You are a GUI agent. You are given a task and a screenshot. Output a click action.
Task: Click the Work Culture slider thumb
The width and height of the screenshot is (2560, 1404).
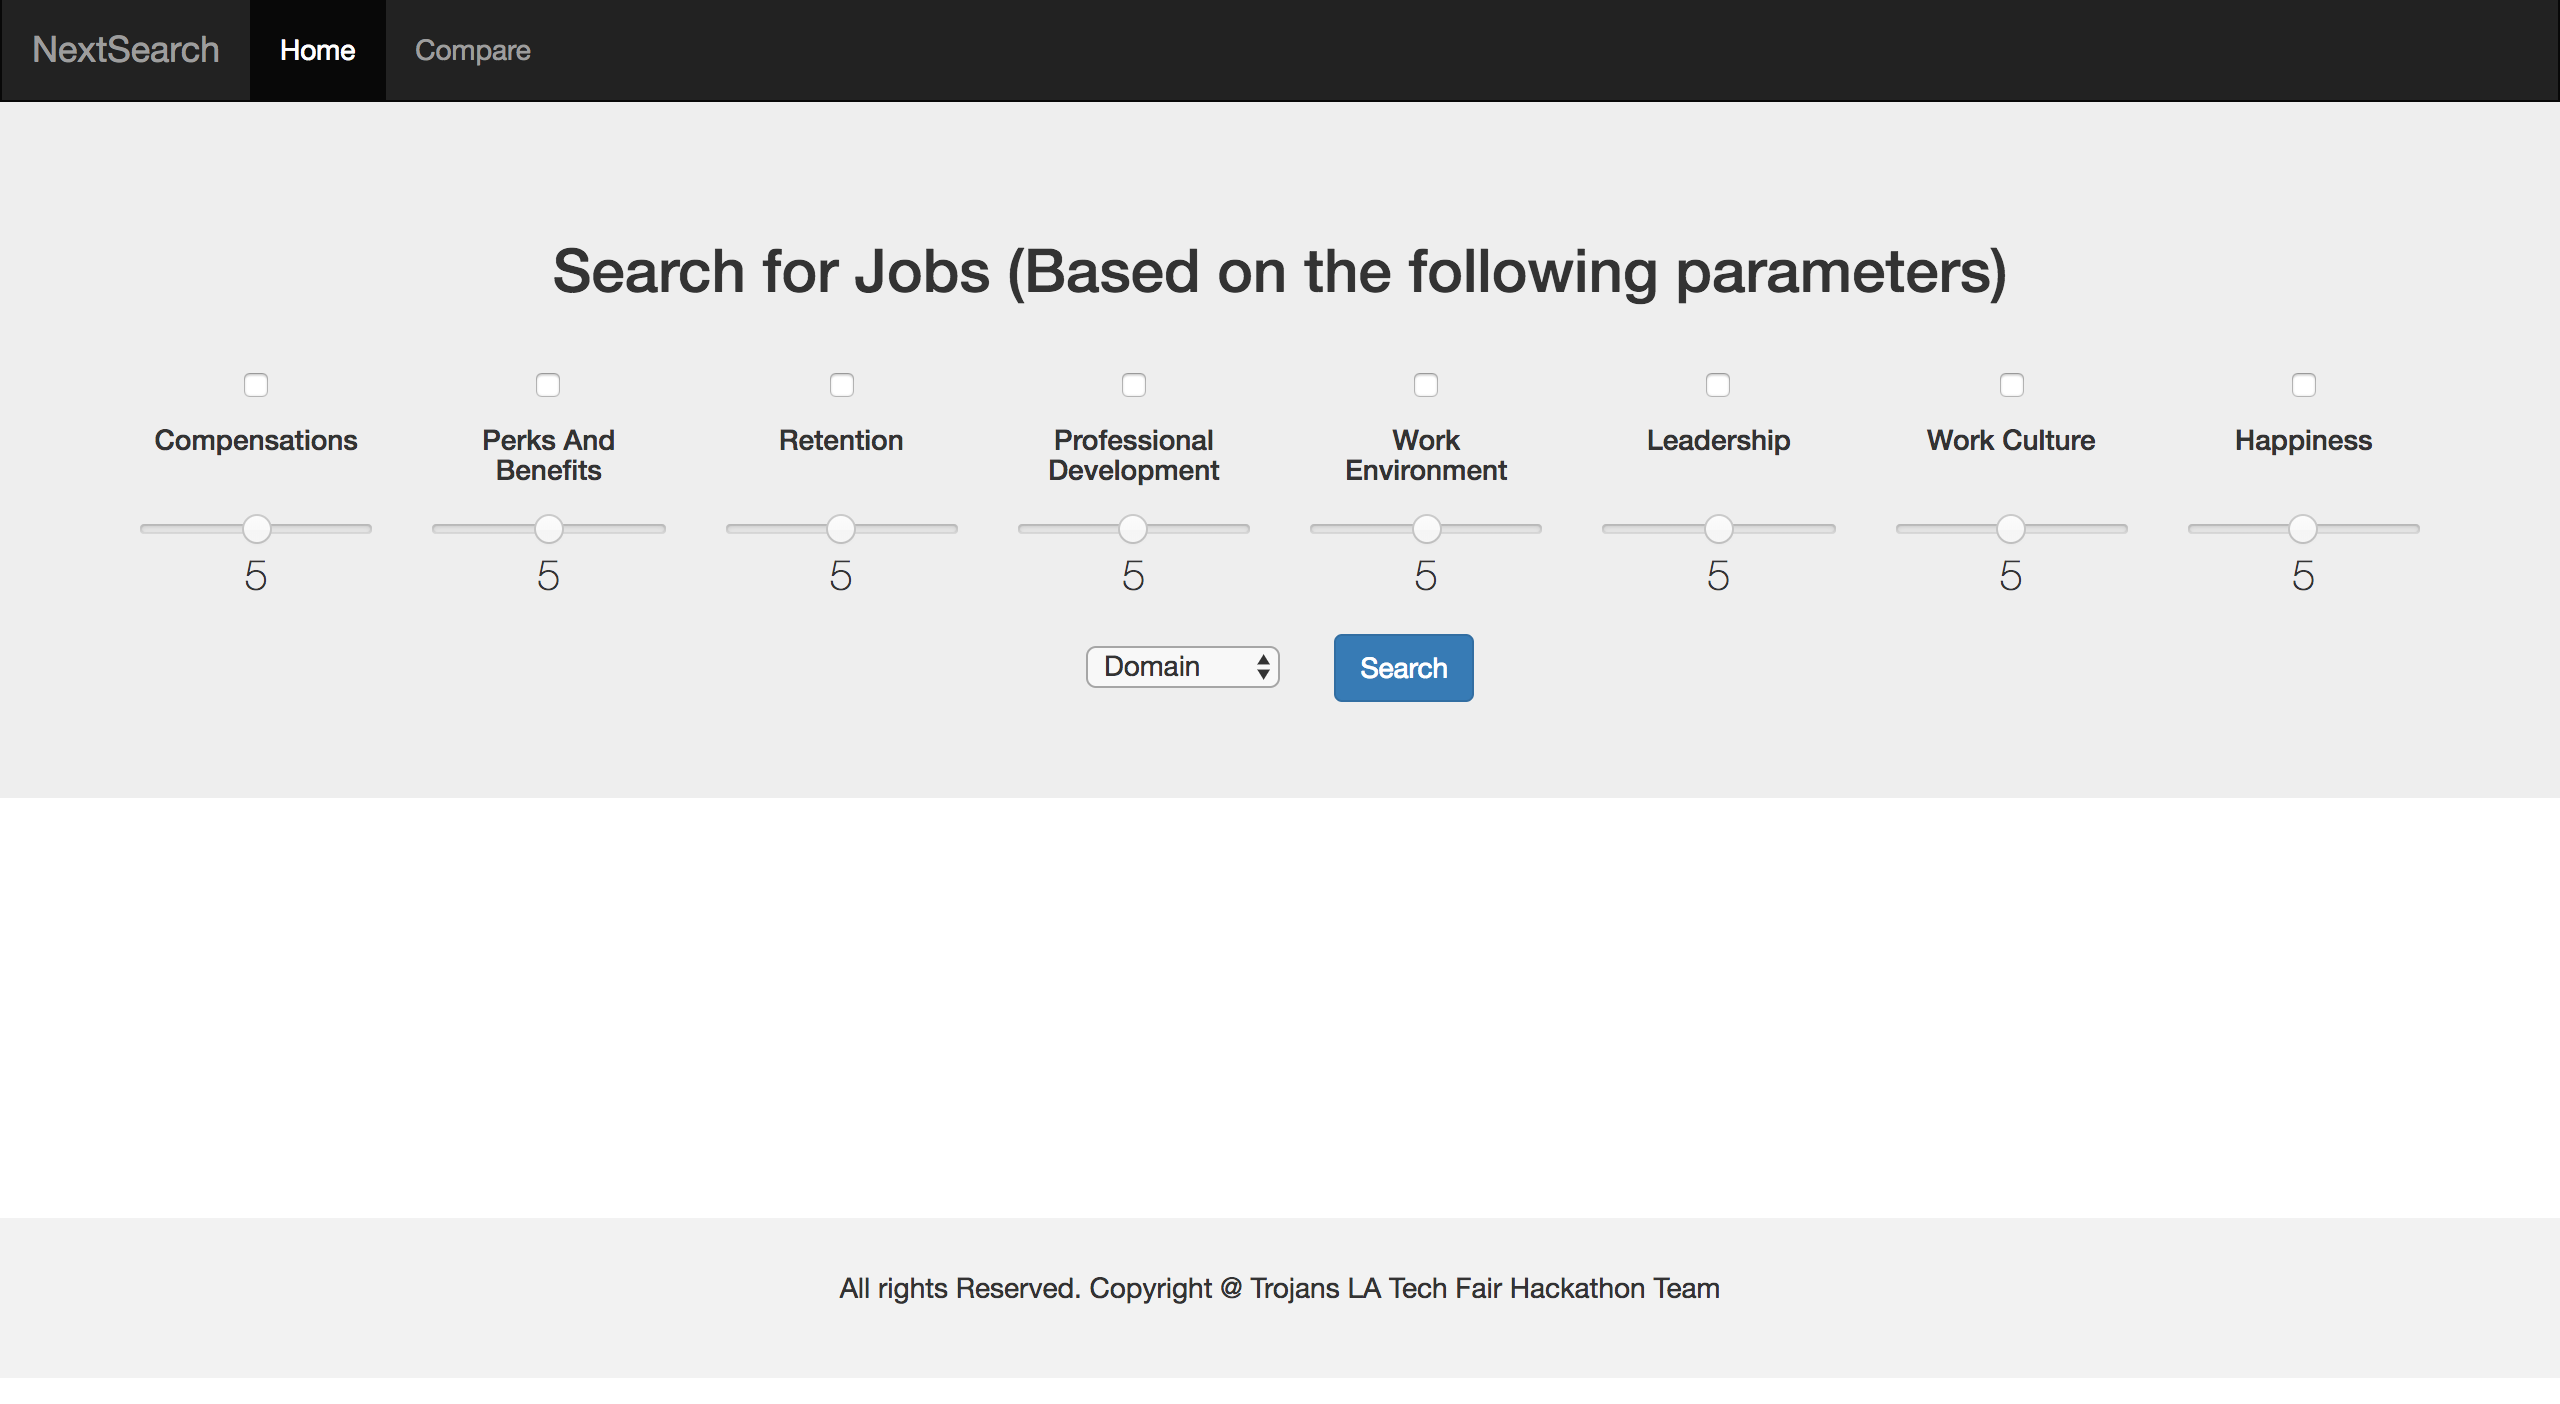[2011, 528]
